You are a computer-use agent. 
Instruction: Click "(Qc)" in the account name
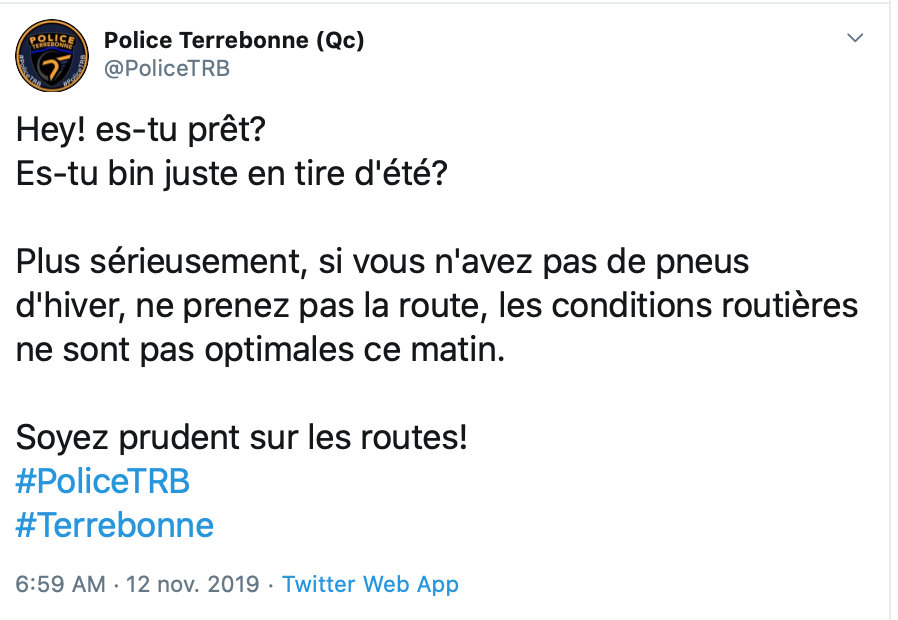(x=340, y=41)
